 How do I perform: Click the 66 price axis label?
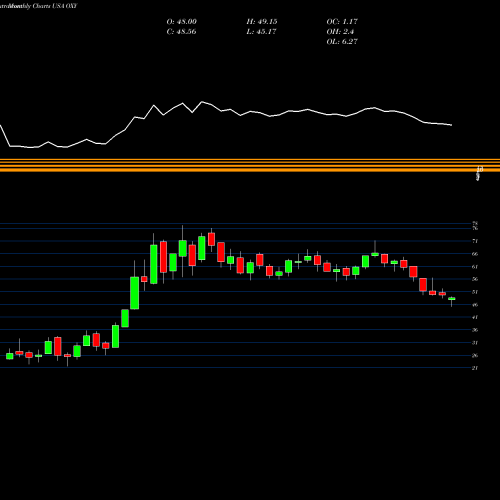click(x=475, y=254)
